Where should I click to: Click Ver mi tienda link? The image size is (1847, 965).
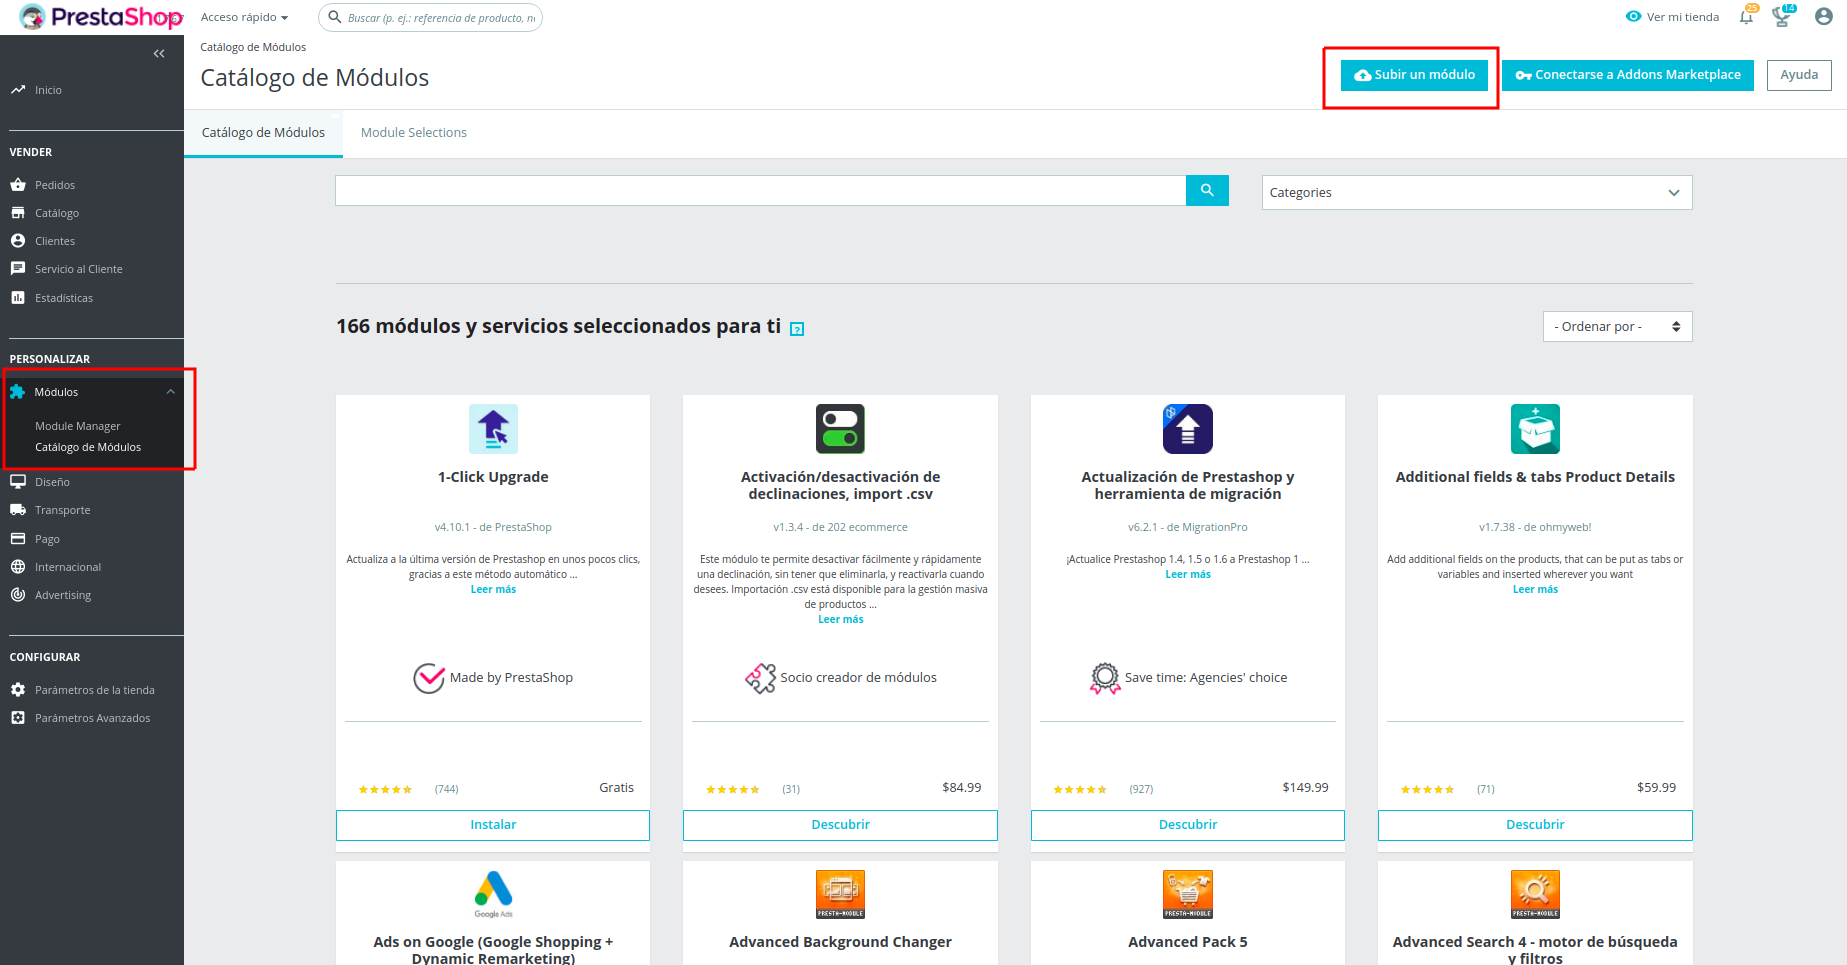point(1672,17)
